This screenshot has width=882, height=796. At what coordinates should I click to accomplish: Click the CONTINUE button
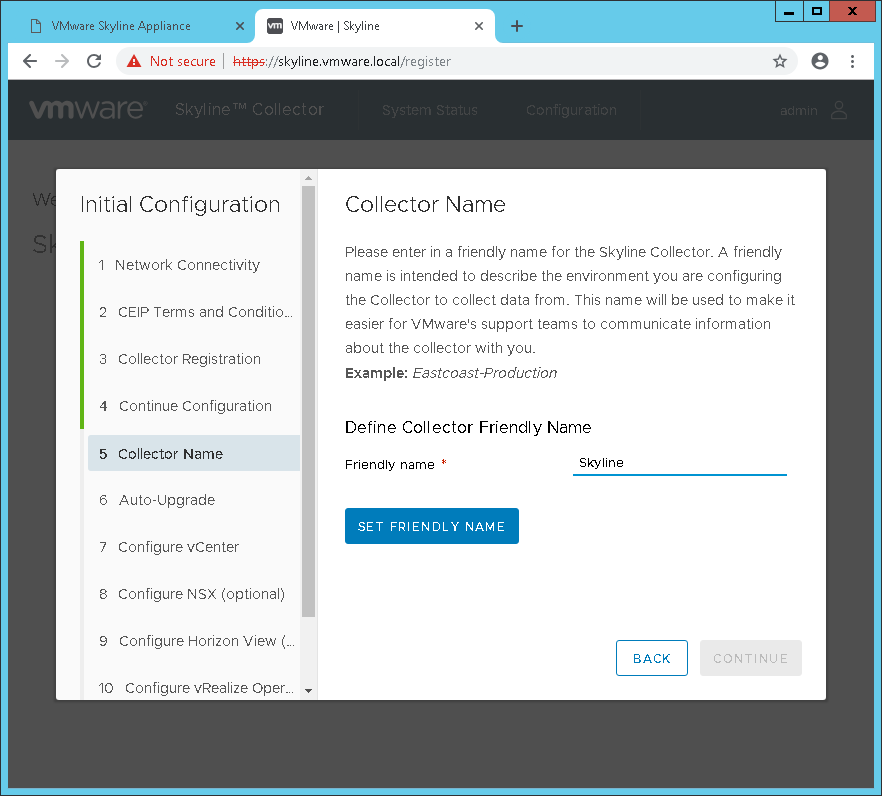[x=750, y=658]
